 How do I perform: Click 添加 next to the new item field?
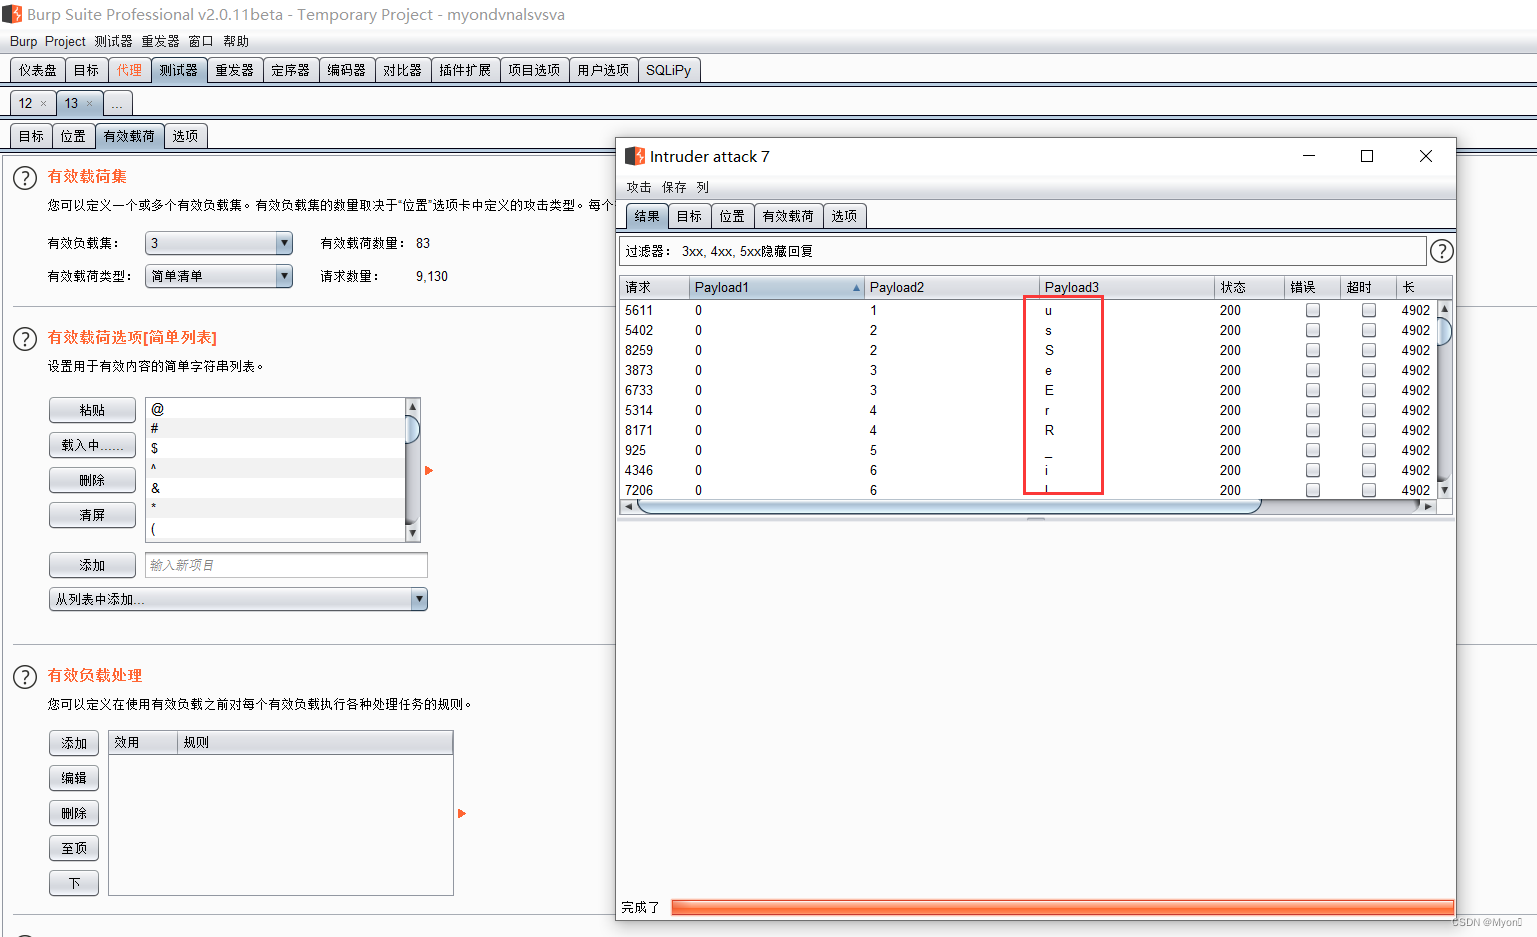92,565
